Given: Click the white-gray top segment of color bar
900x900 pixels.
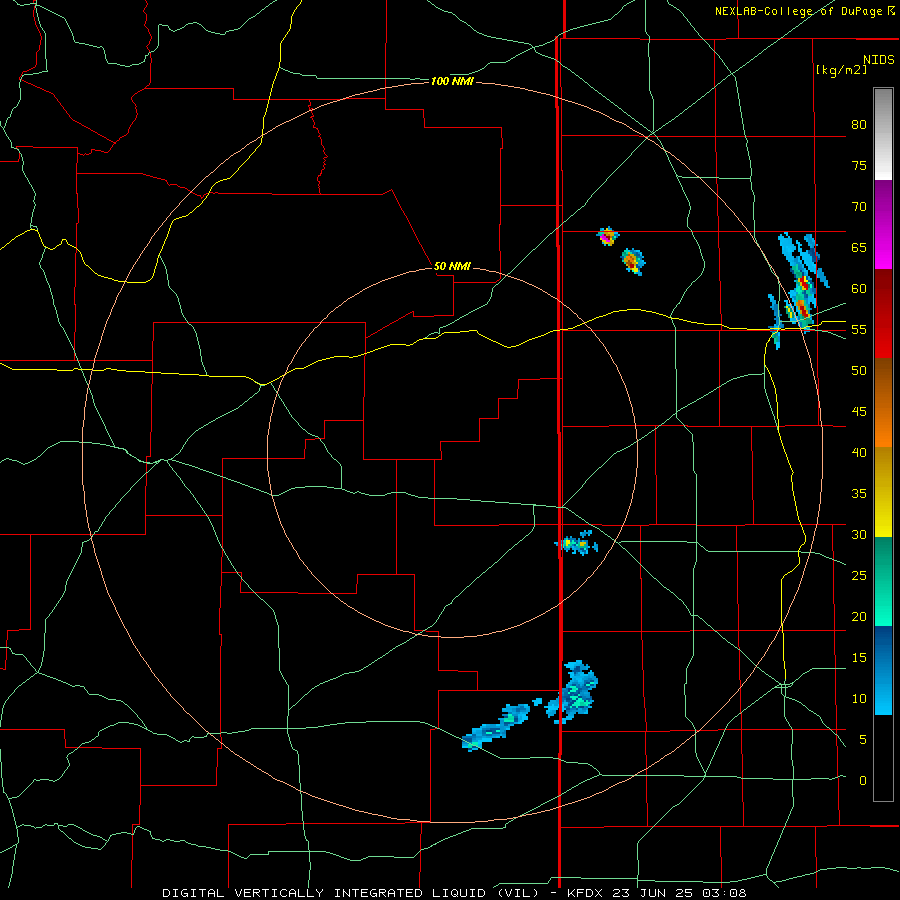Looking at the screenshot, I should pos(883,134).
